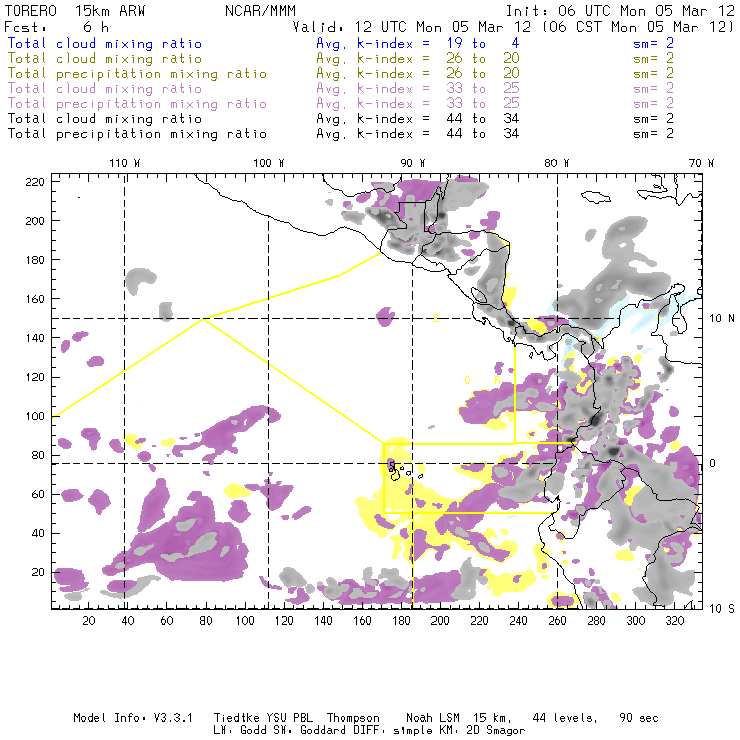Click '90 sec' in model info line
Screen dimensions: 740x740
[639, 718]
